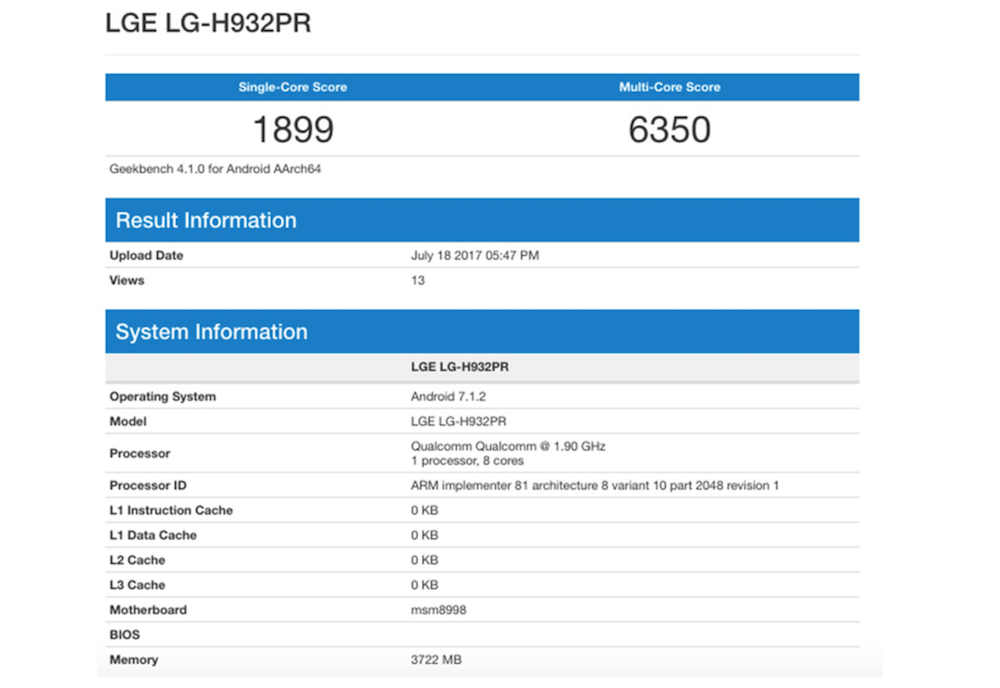Click the L1 Instruction Cache row label

click(x=171, y=511)
